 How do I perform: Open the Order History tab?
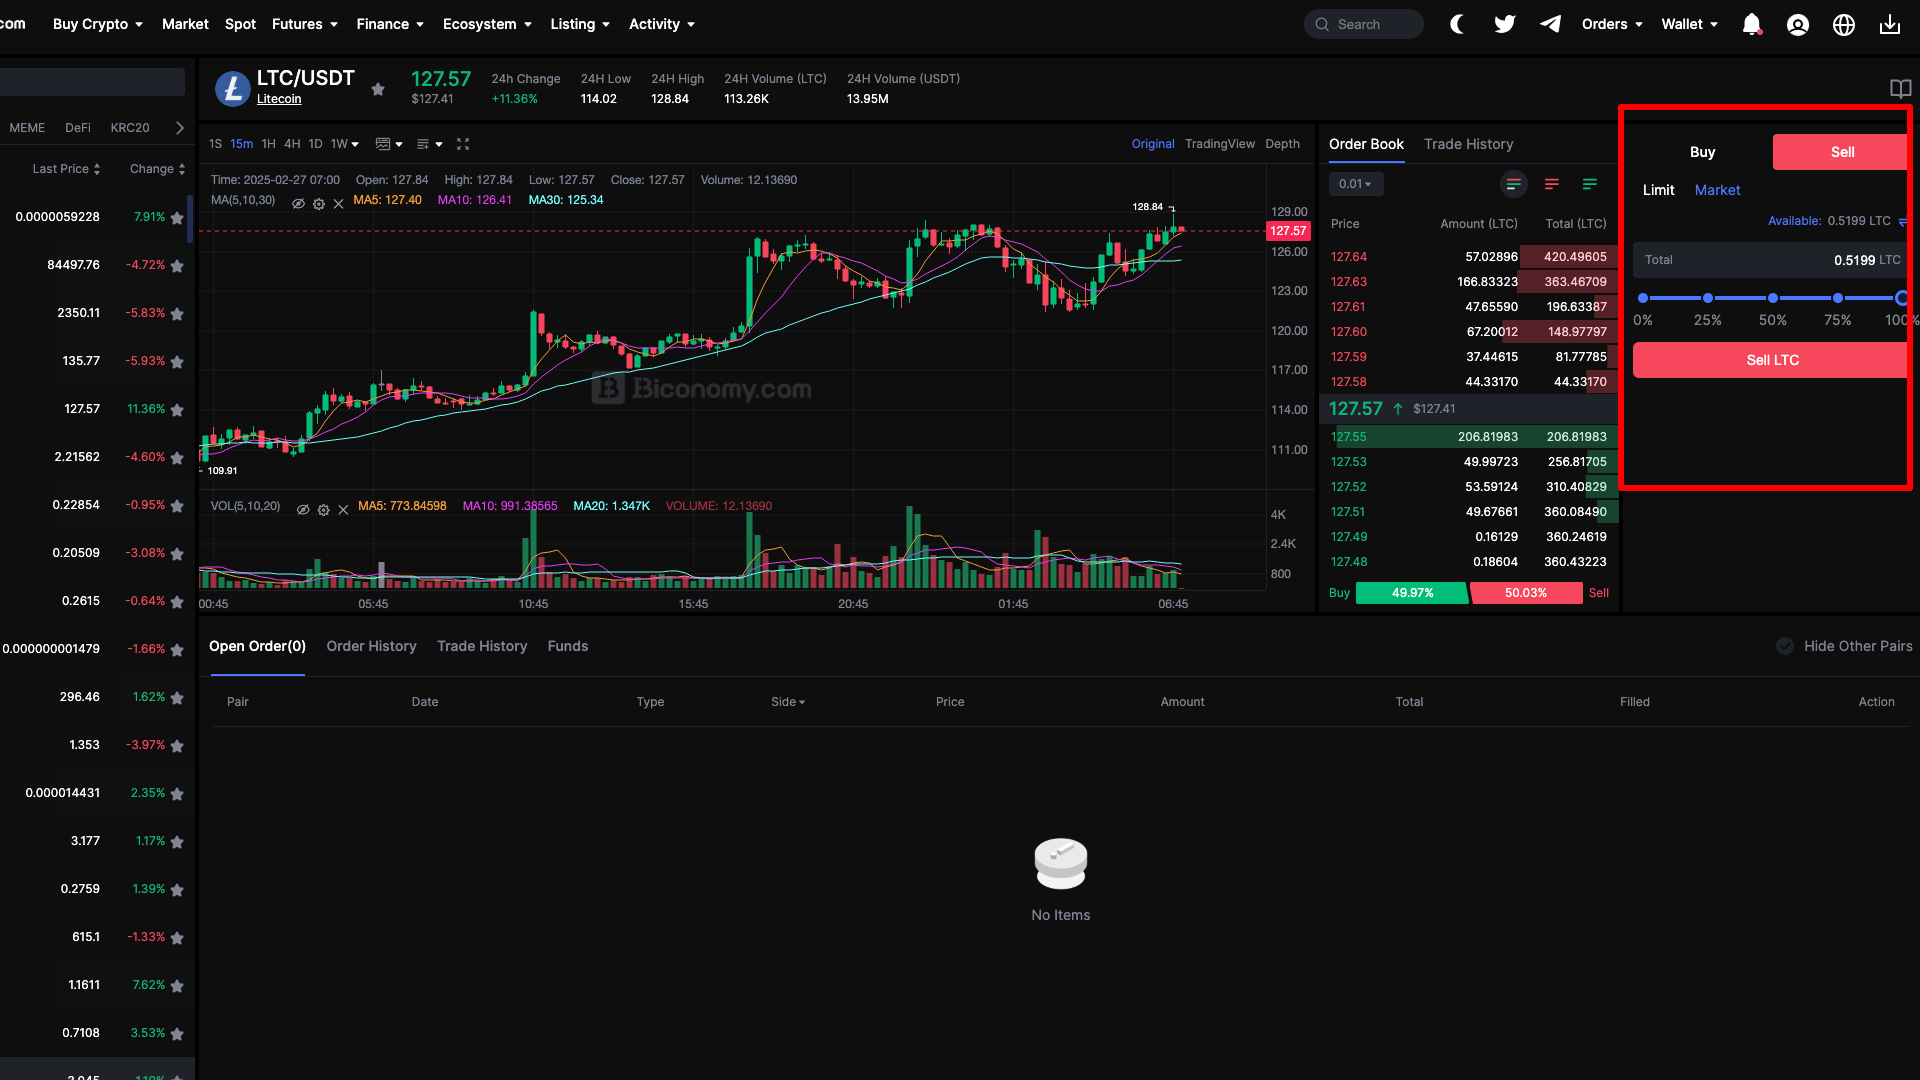(371, 646)
